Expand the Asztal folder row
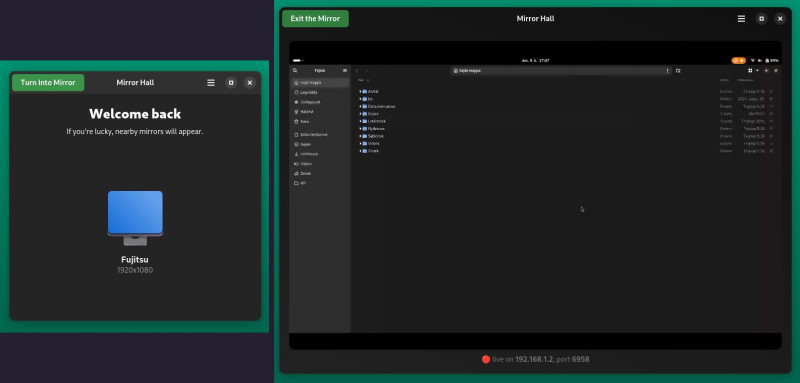 (360, 91)
